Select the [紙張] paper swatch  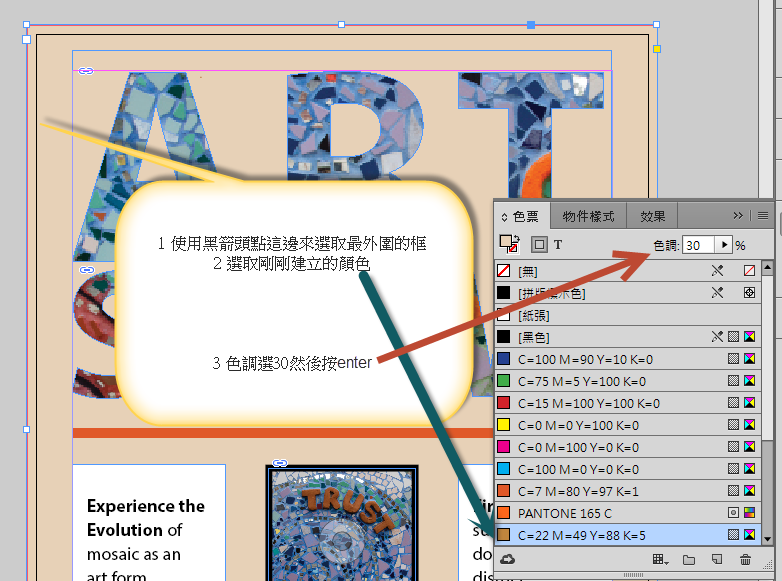coord(628,315)
